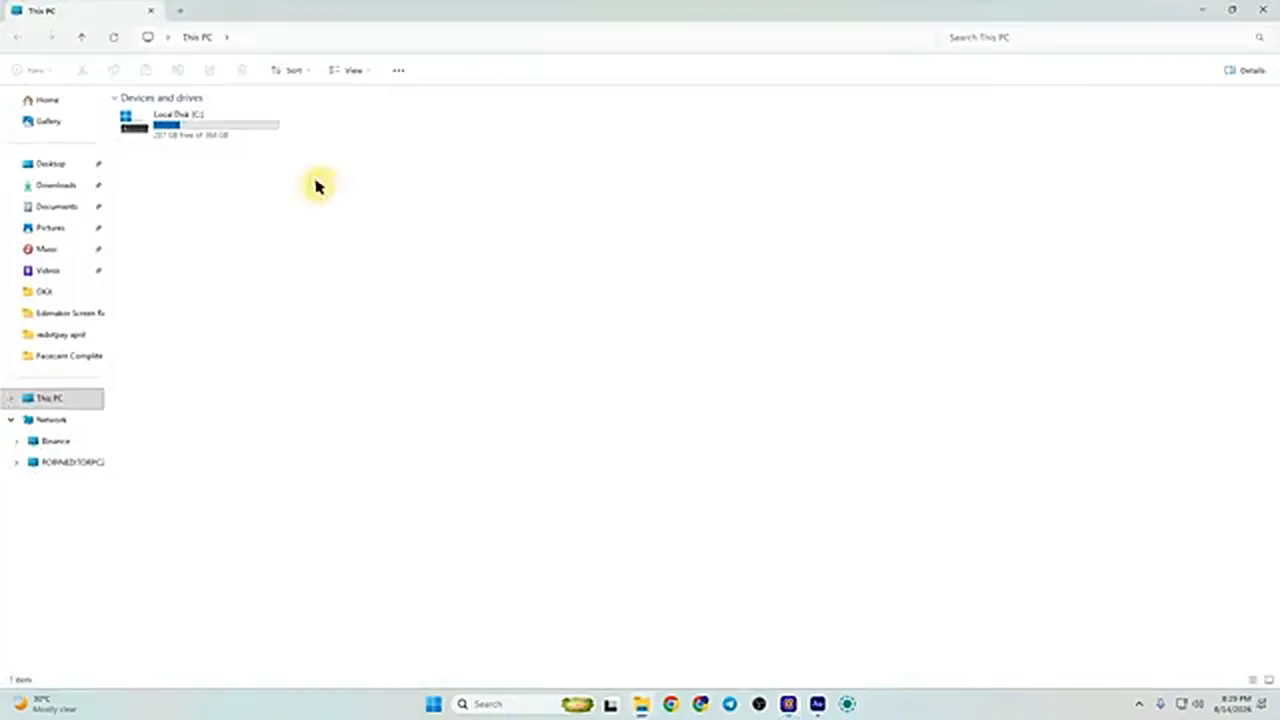The width and height of the screenshot is (1280, 720).
Task: Open Home in navigation pane
Action: coord(47,100)
